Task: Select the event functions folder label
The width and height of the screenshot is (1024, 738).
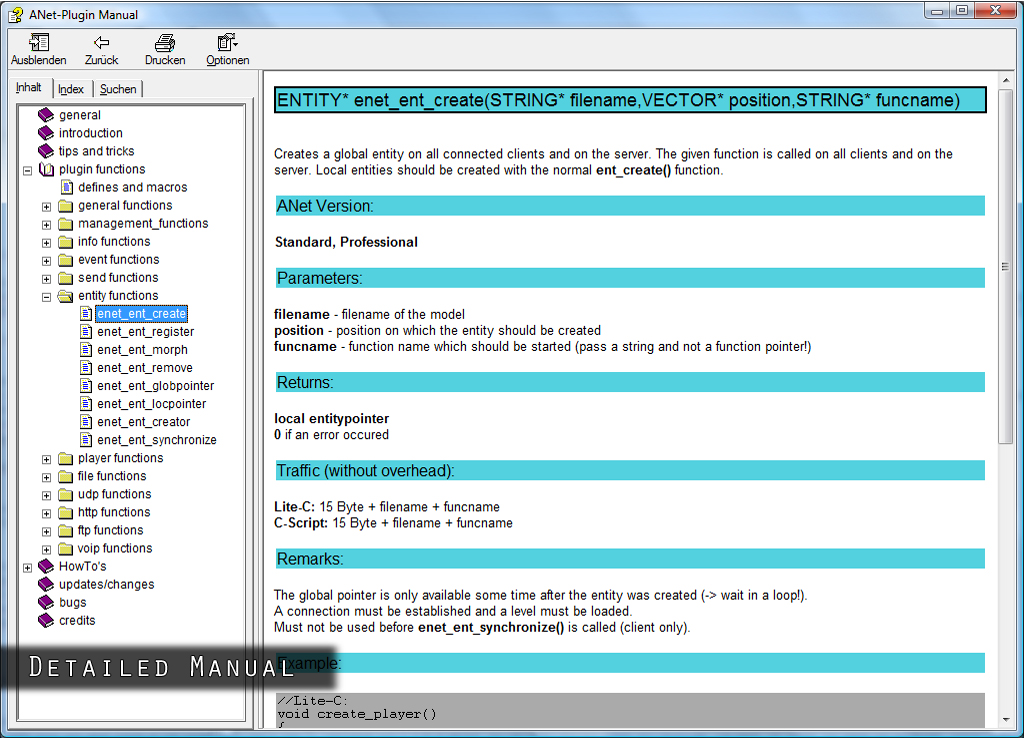Action: point(118,260)
